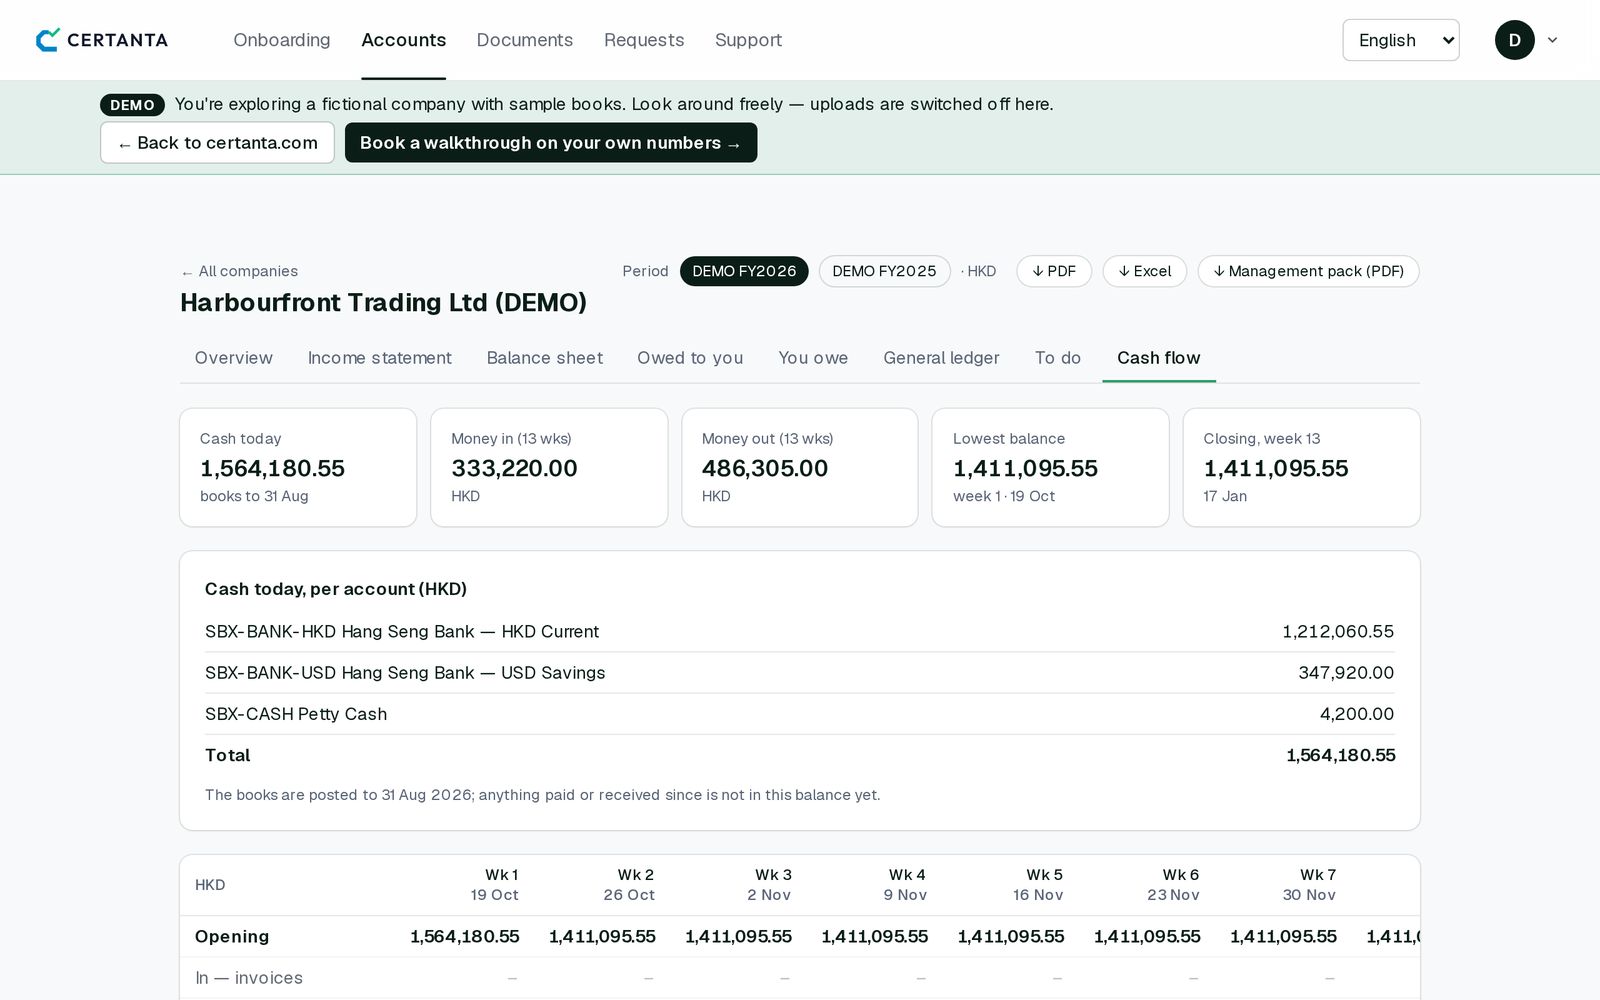Viewport: 1600px width, 1000px height.
Task: Switch to the Owed to you tab
Action: coord(690,358)
